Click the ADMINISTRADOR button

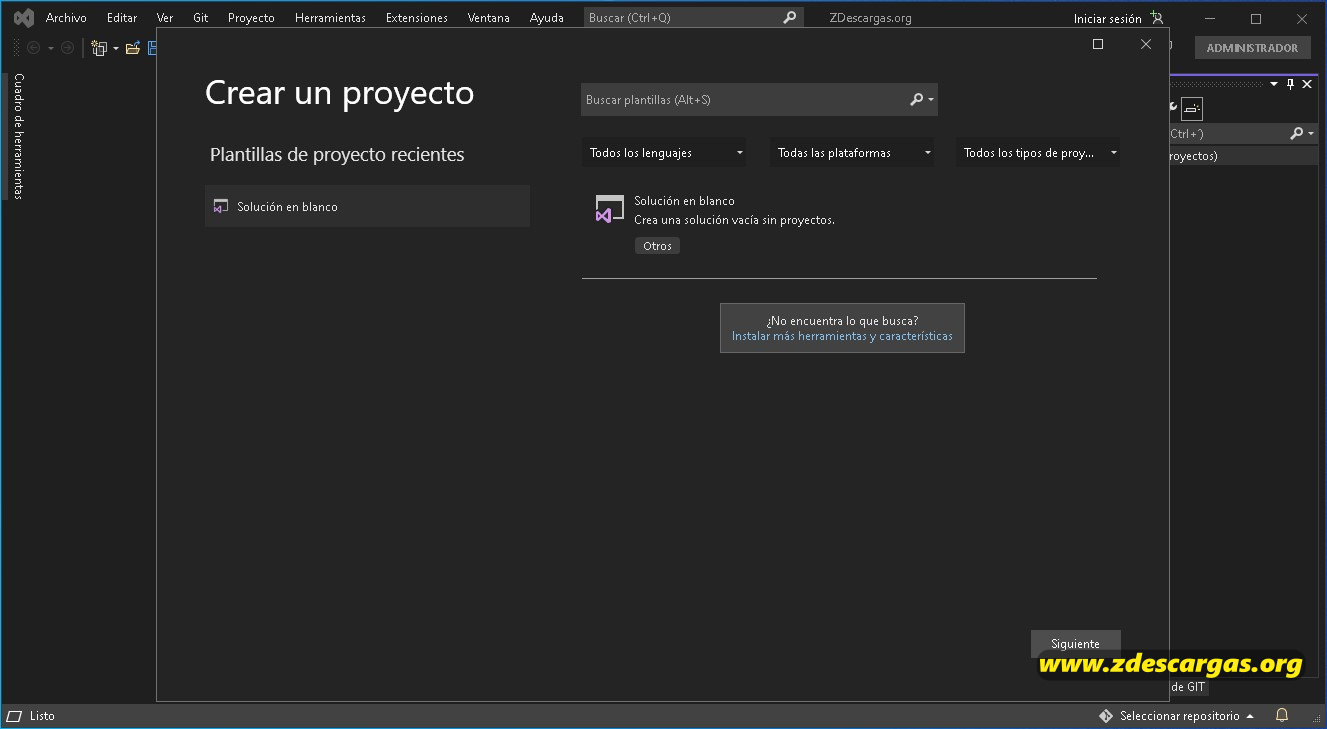(1252, 48)
